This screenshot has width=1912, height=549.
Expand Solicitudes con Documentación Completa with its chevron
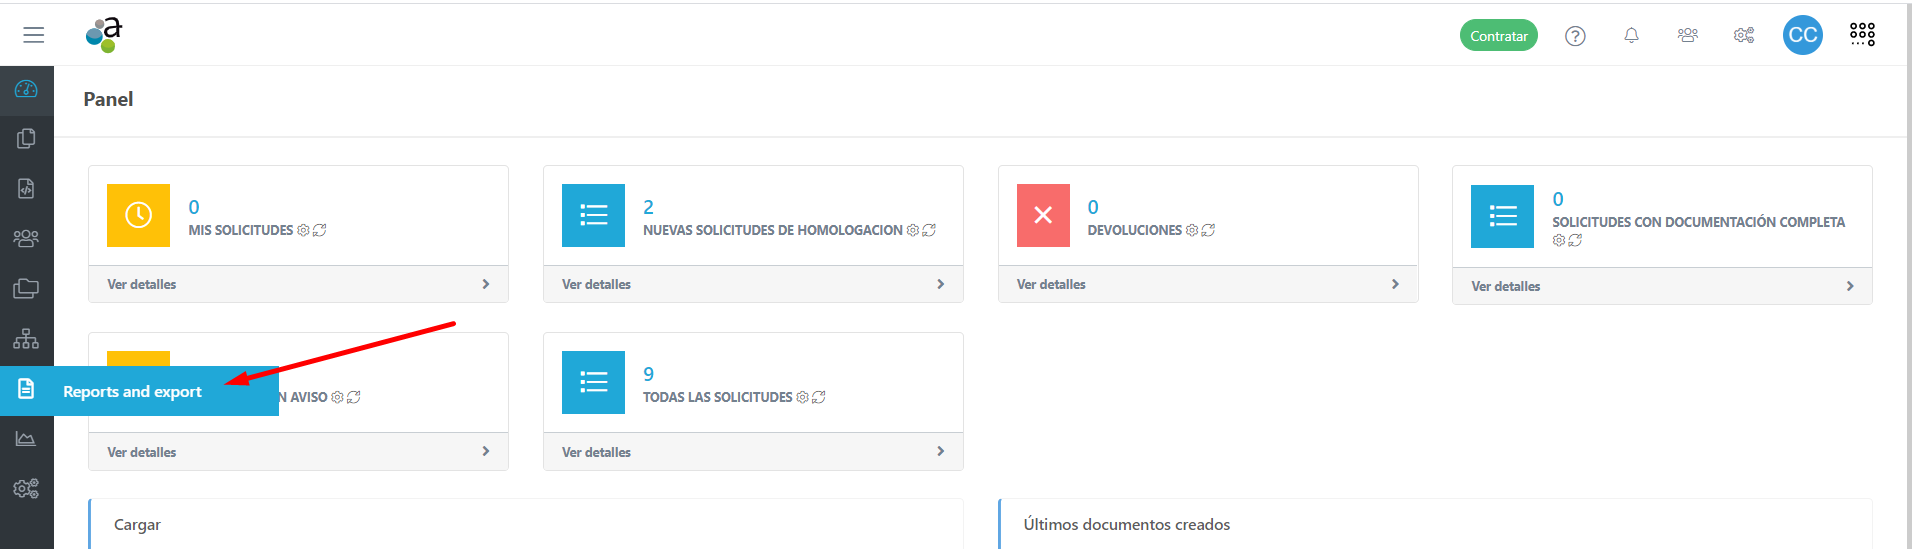coord(1850,286)
